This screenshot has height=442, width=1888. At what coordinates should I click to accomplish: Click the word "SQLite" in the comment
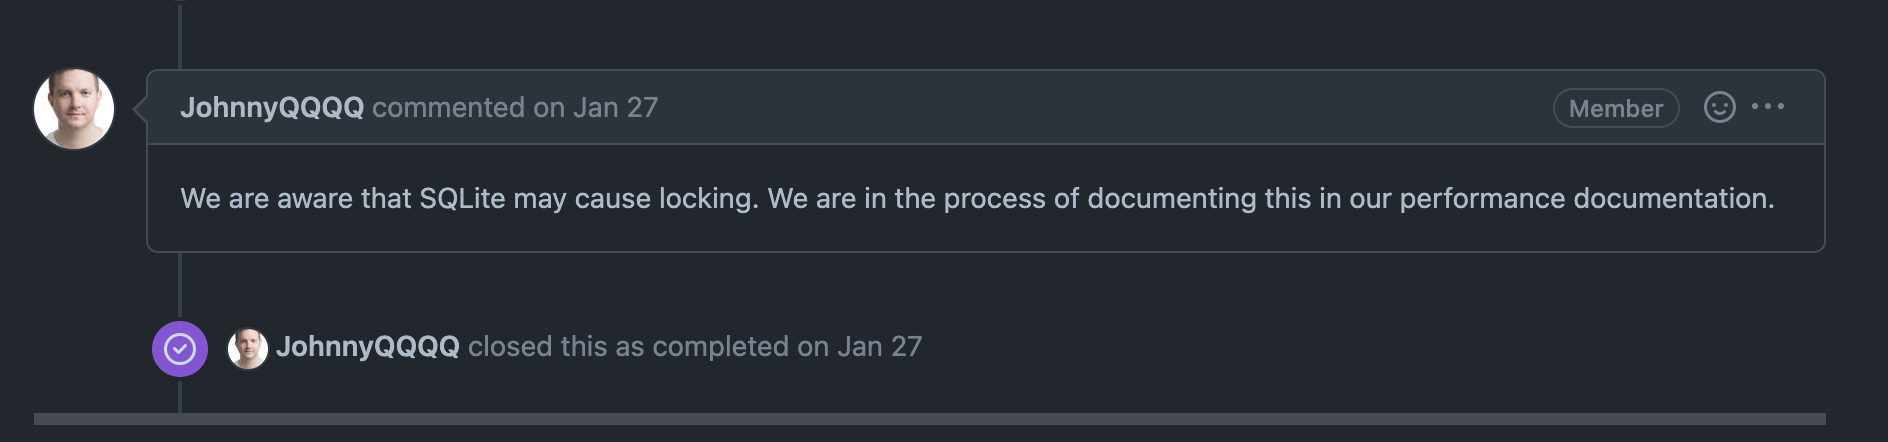462,199
